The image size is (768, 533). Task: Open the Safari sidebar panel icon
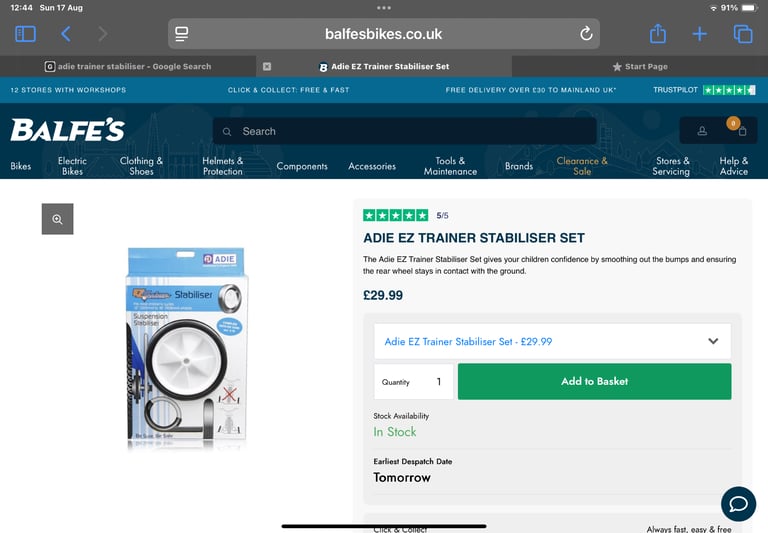point(25,34)
